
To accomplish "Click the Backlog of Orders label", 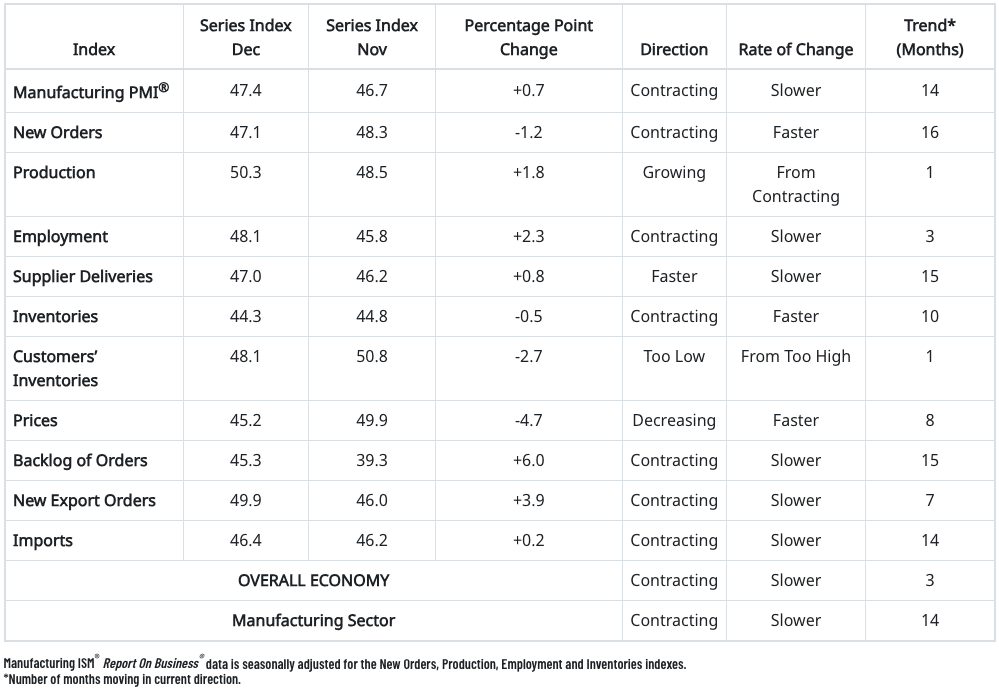I will [x=80, y=460].
